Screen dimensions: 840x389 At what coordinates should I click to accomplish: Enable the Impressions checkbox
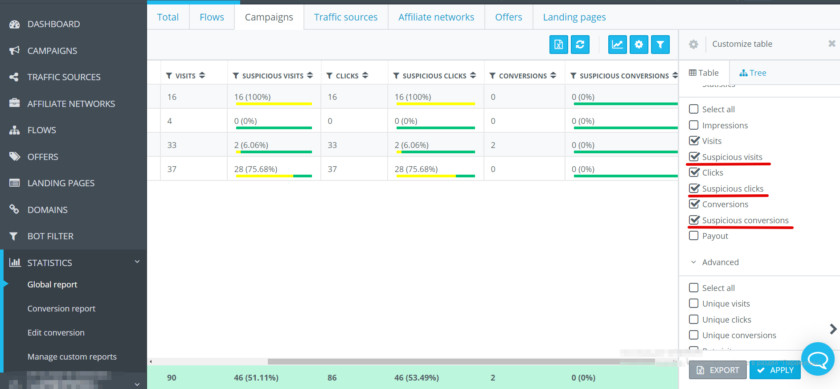click(694, 125)
